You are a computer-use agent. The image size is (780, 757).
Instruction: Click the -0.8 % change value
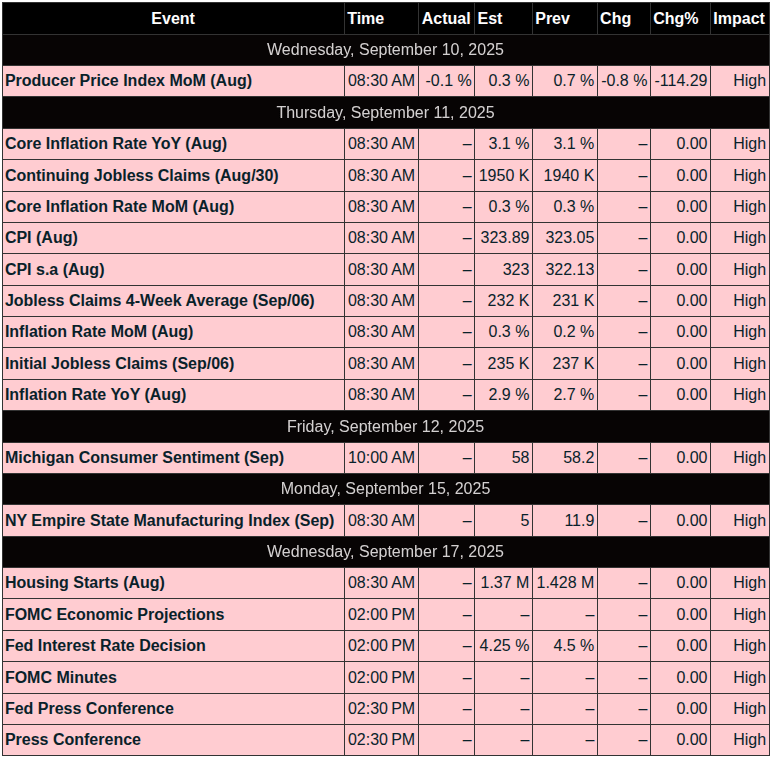(624, 81)
